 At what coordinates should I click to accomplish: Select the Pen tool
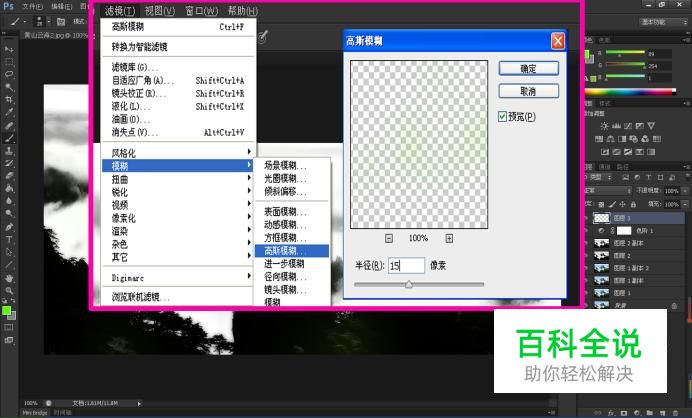click(9, 227)
